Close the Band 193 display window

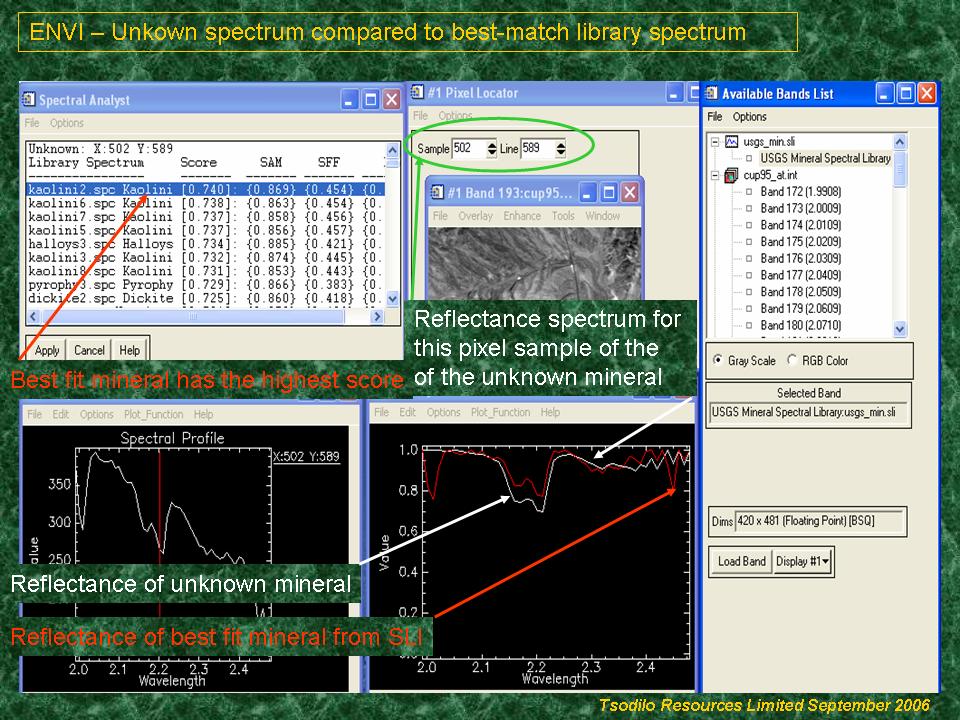tap(629, 193)
